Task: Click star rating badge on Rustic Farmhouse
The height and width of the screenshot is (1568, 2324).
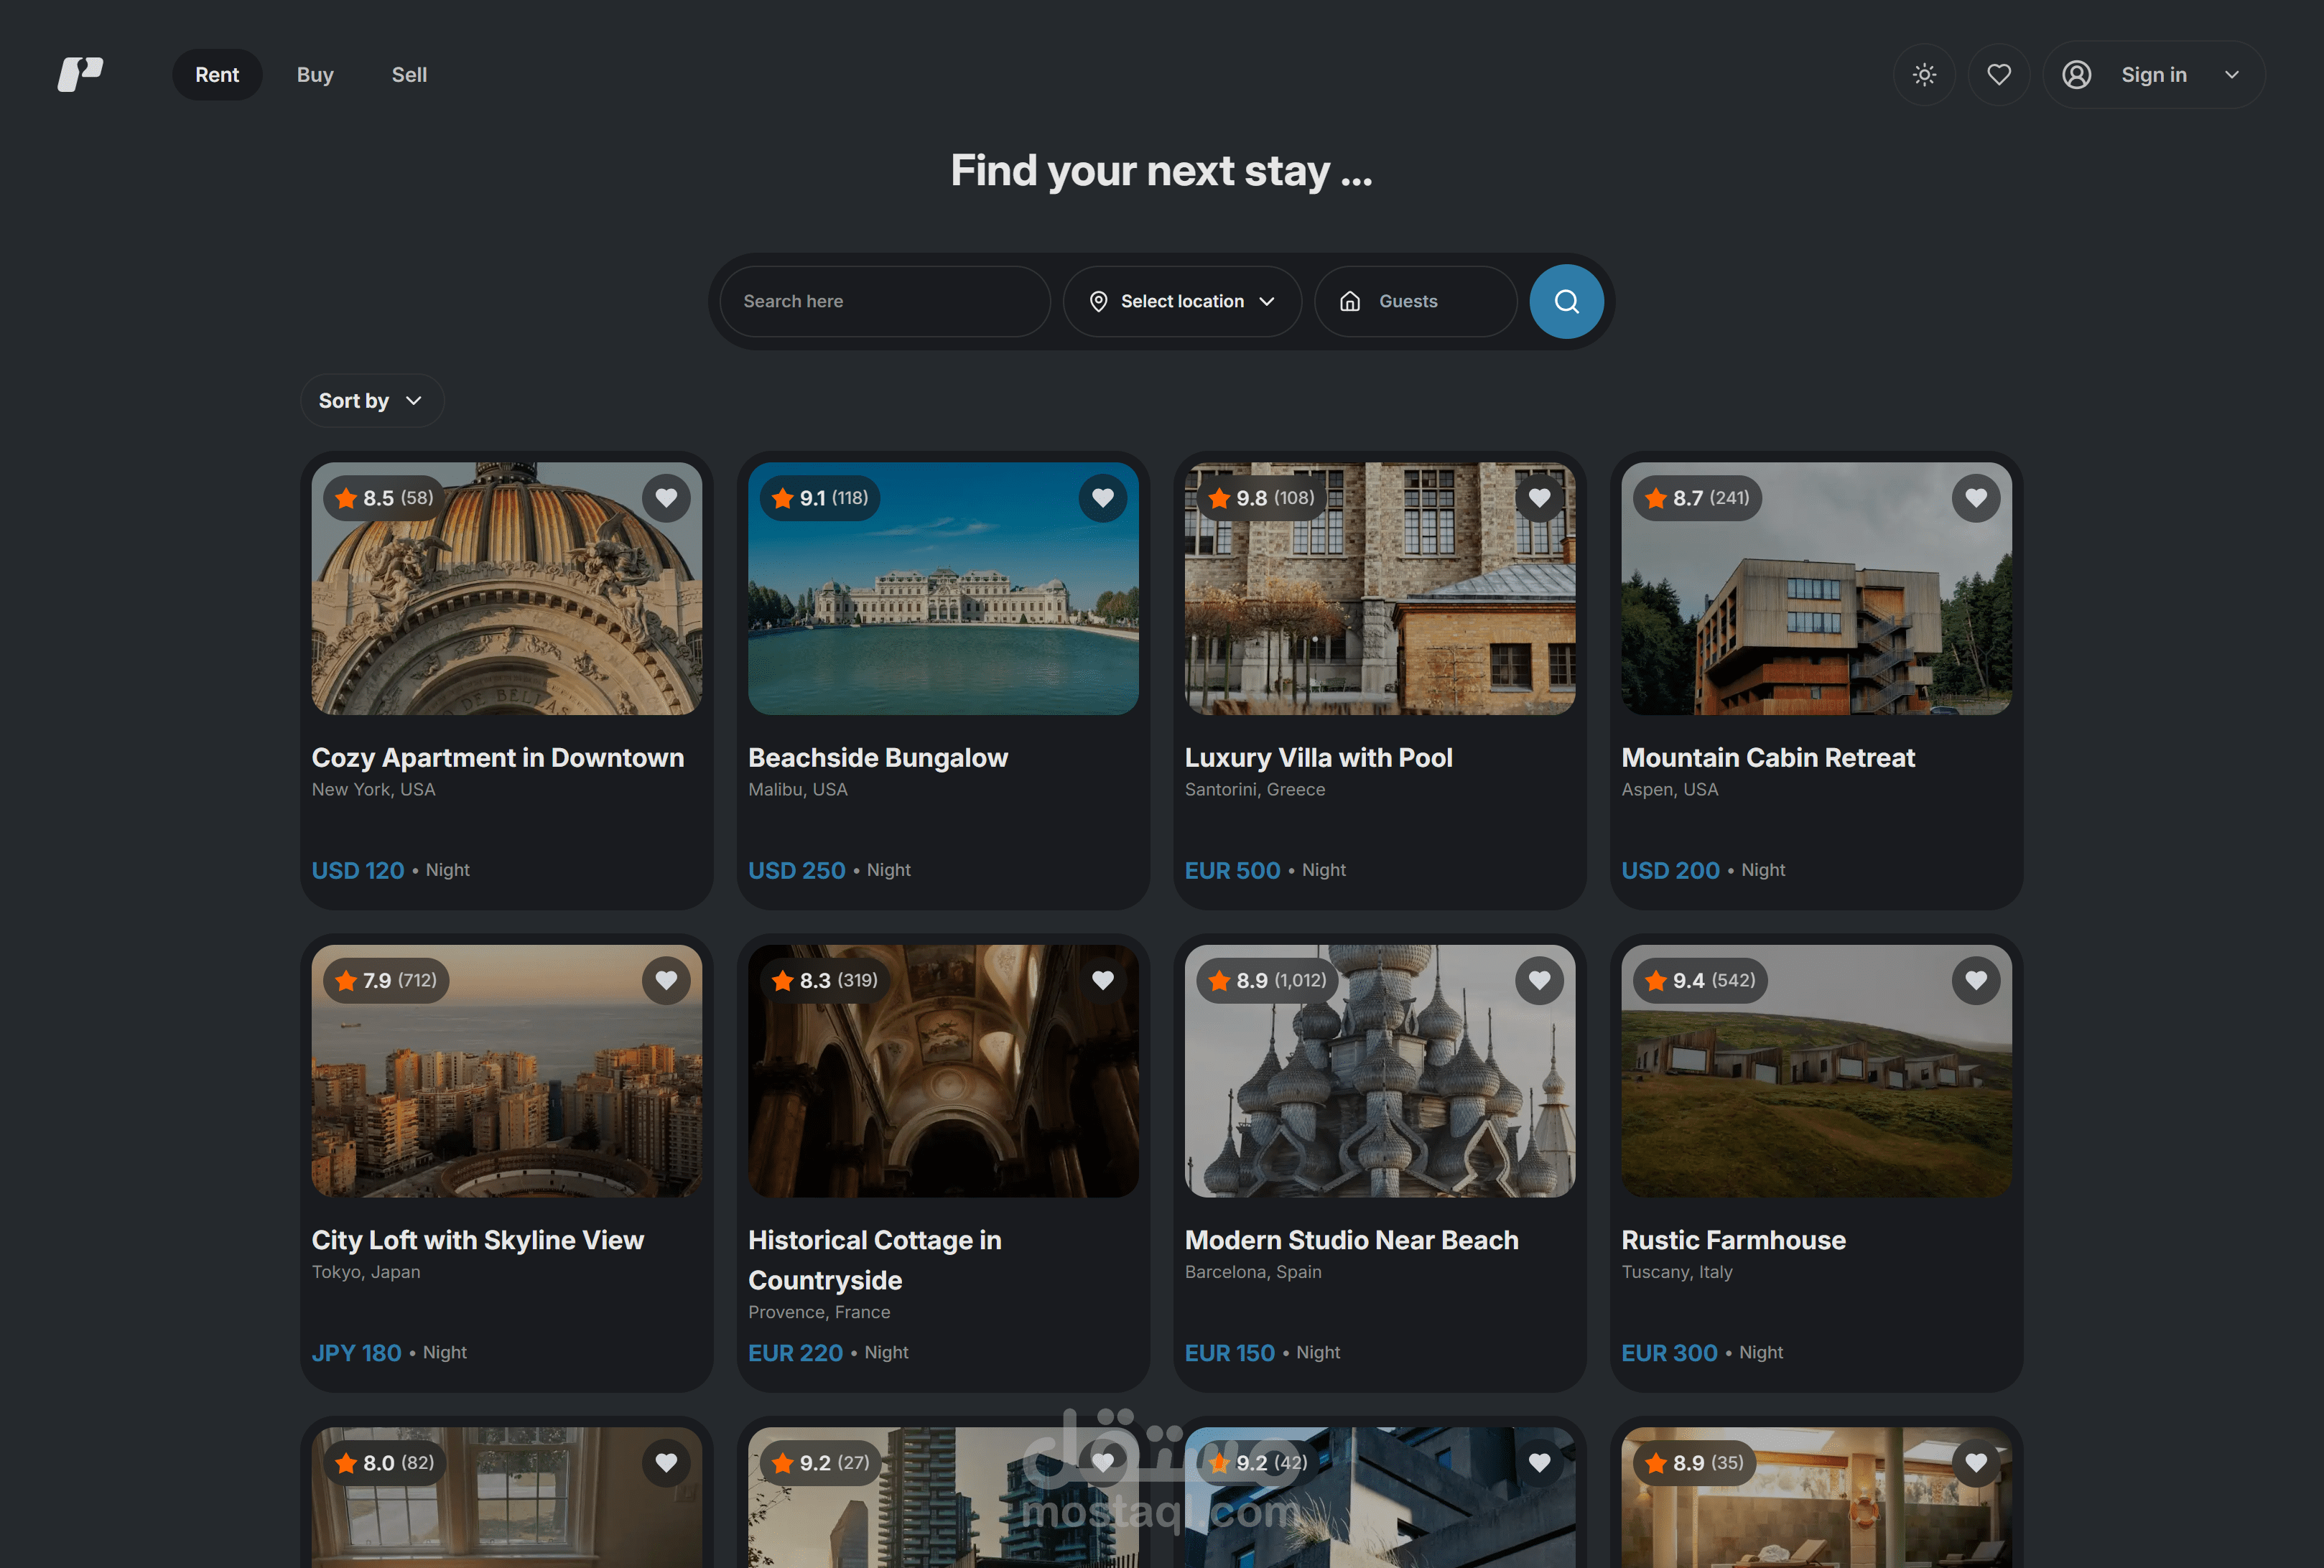Action: 1700,980
